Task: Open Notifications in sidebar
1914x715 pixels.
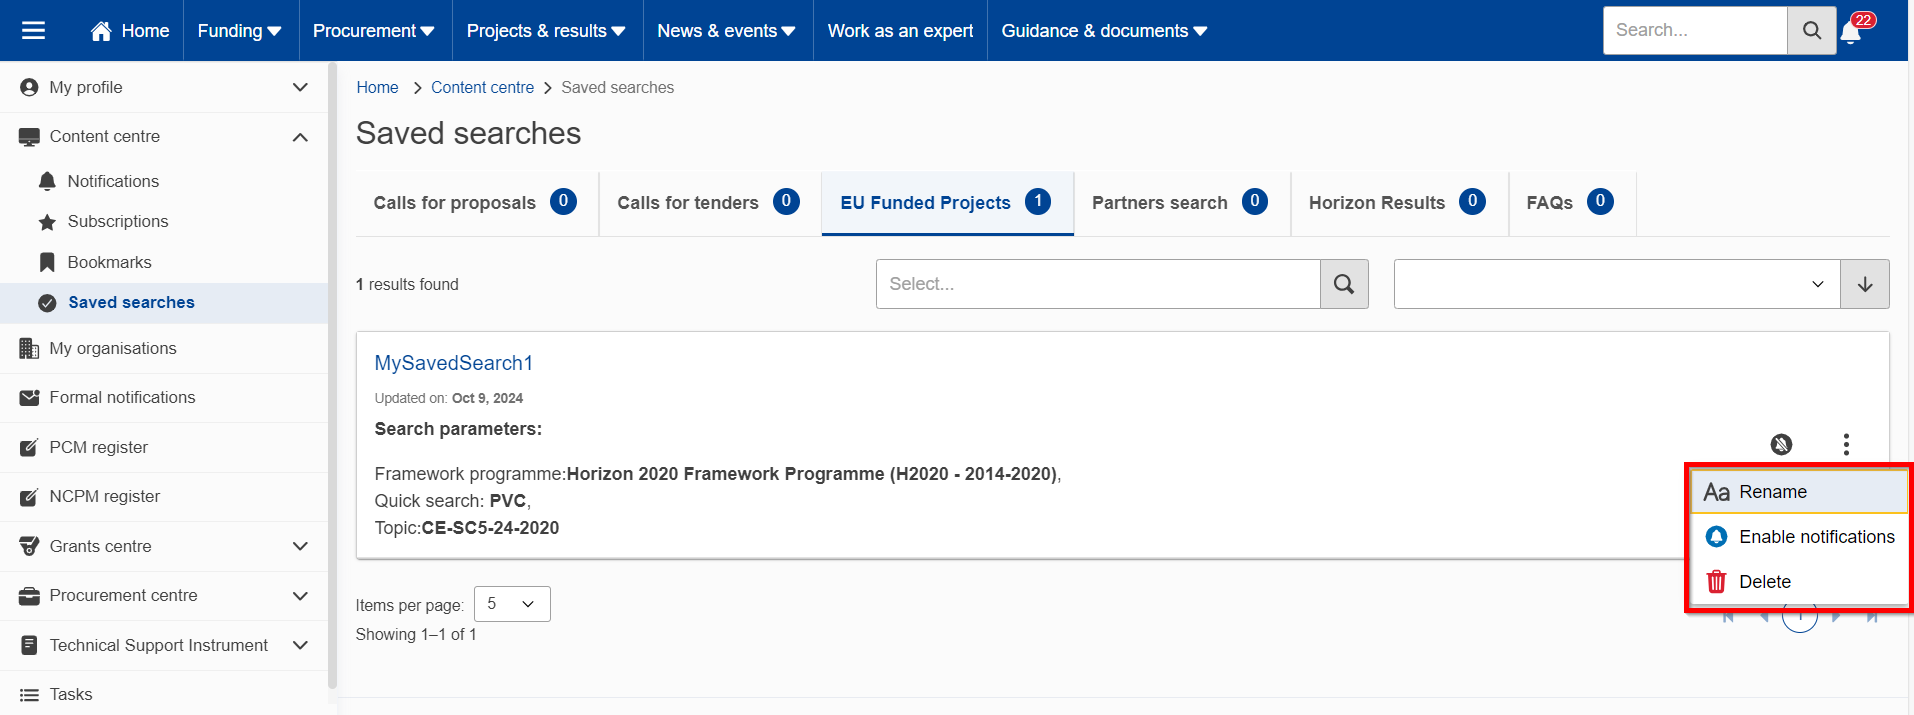Action: click(113, 181)
